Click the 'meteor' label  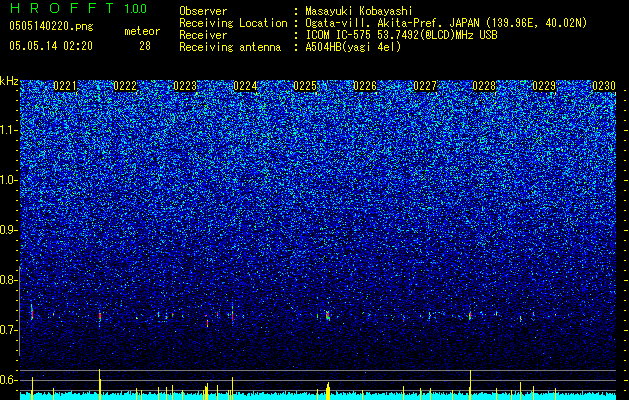[x=142, y=31]
